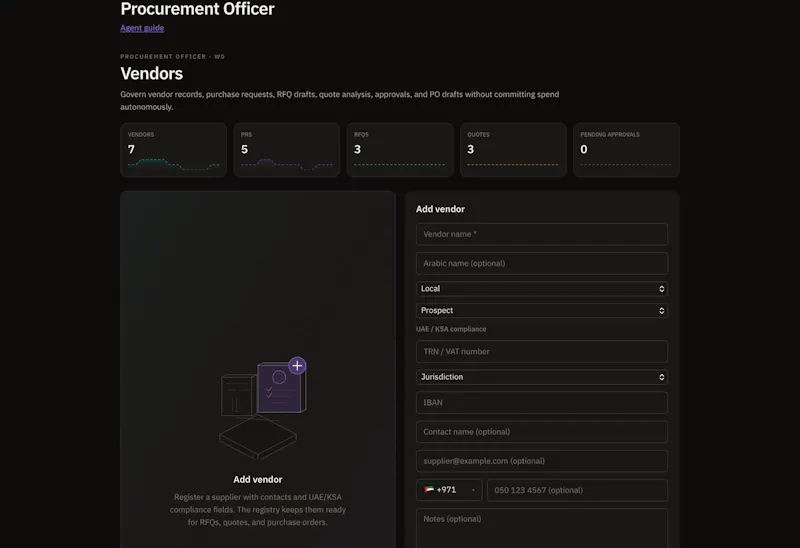Focus the IBAN input field
This screenshot has height=548, width=800.
542,403
